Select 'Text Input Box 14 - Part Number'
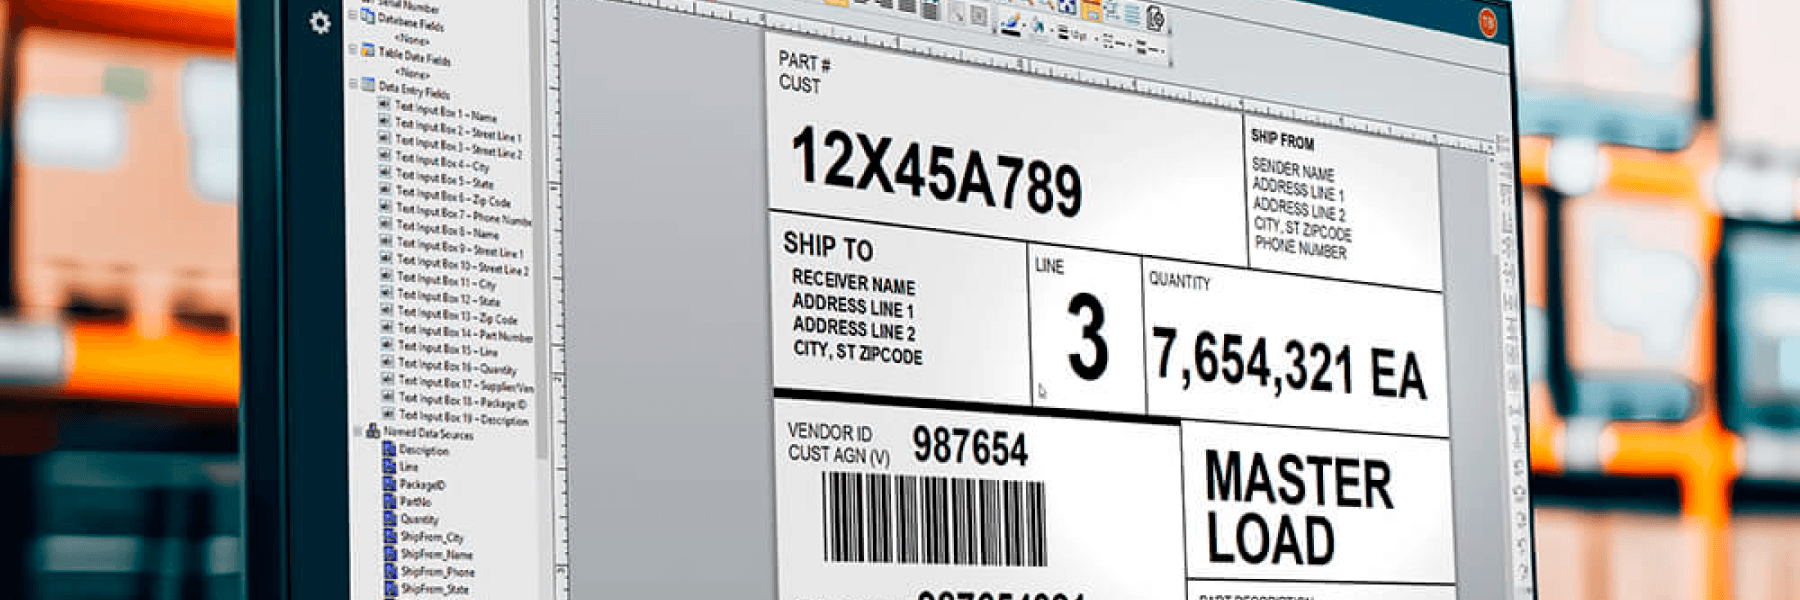The image size is (1800, 600). (465, 332)
